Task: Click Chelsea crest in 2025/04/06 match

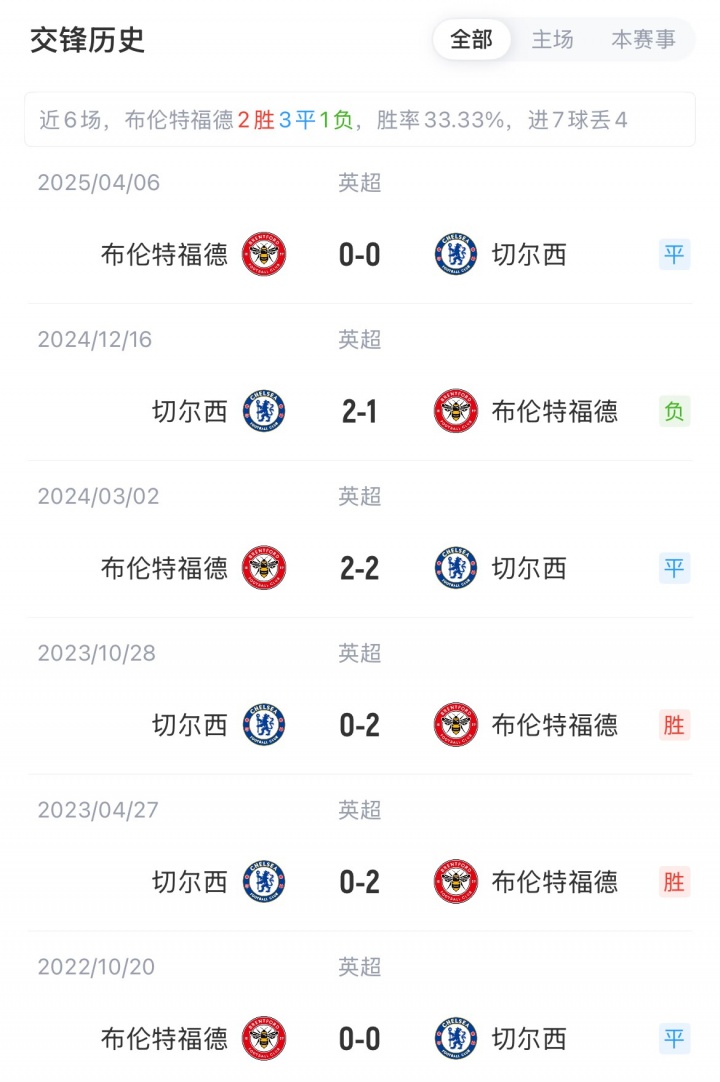Action: [456, 255]
